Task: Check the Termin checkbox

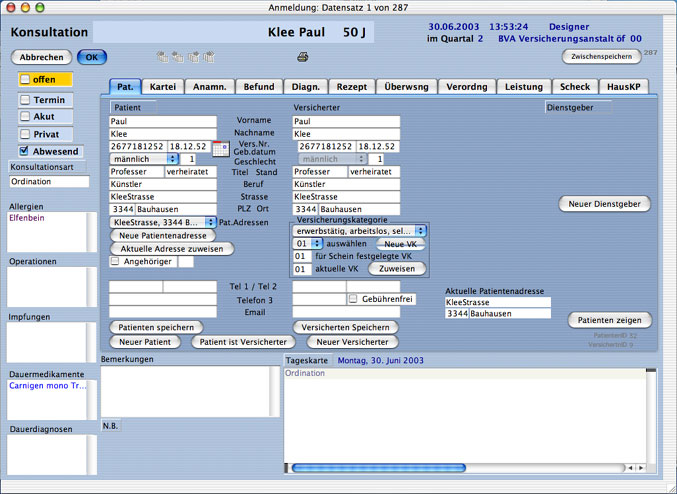Action: pyautogui.click(x=25, y=100)
